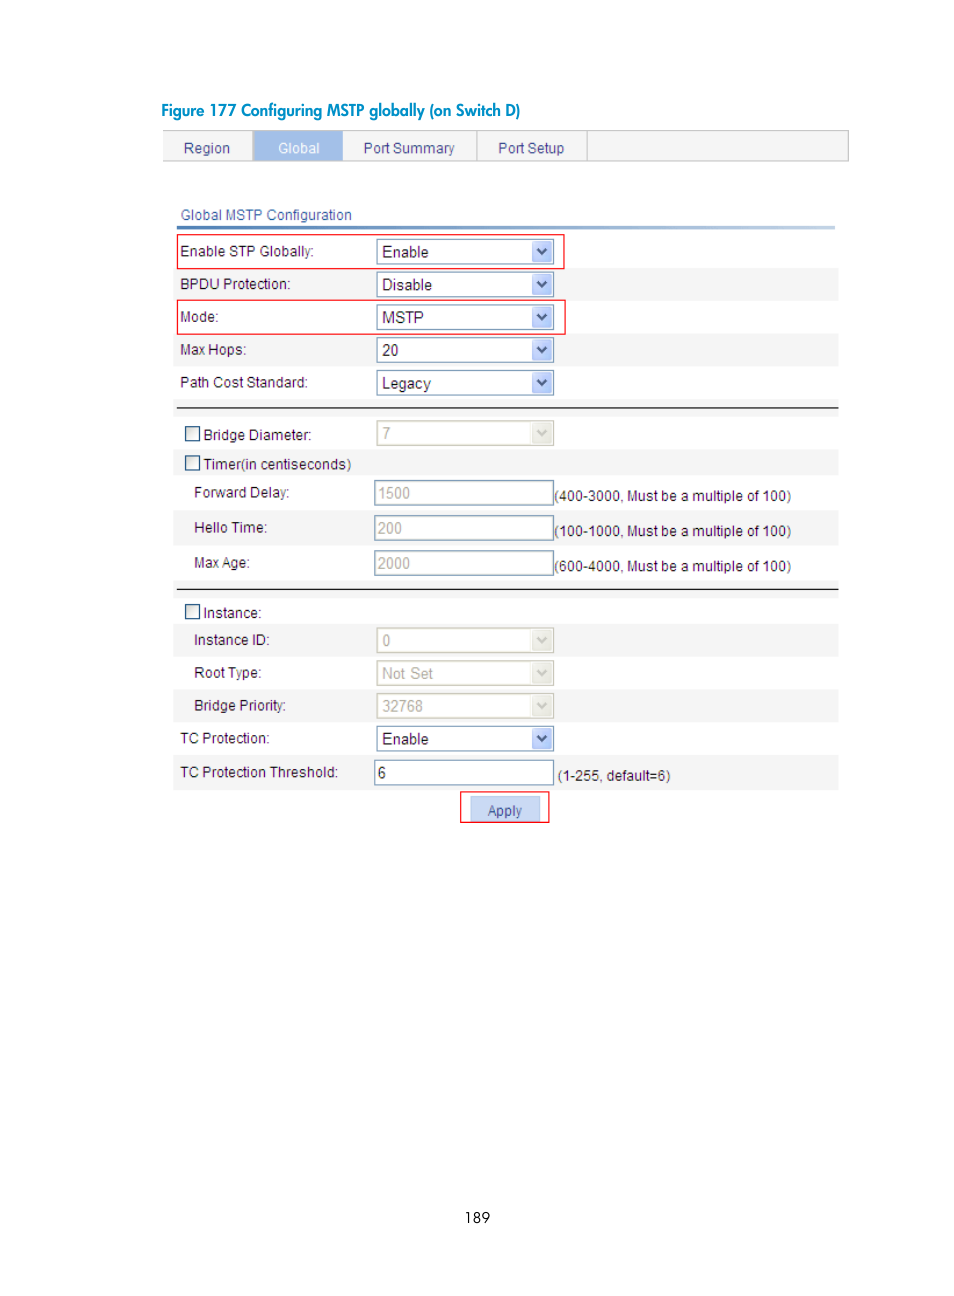The height and width of the screenshot is (1296, 954).
Task: Open the Port Summary tab
Action: pos(408,148)
